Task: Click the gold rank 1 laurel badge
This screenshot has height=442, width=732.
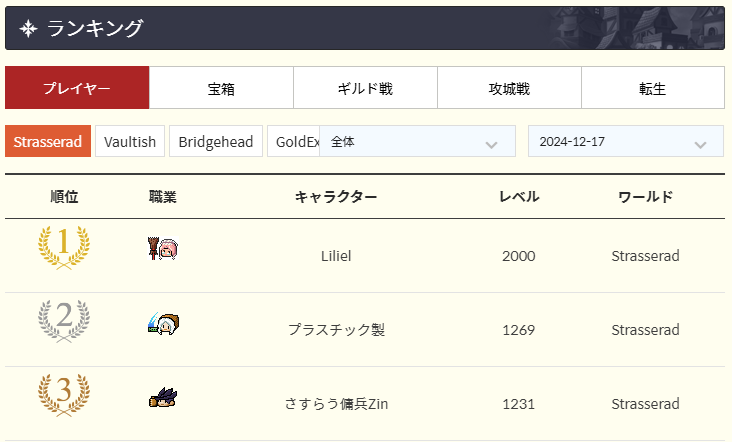Action: 64,247
